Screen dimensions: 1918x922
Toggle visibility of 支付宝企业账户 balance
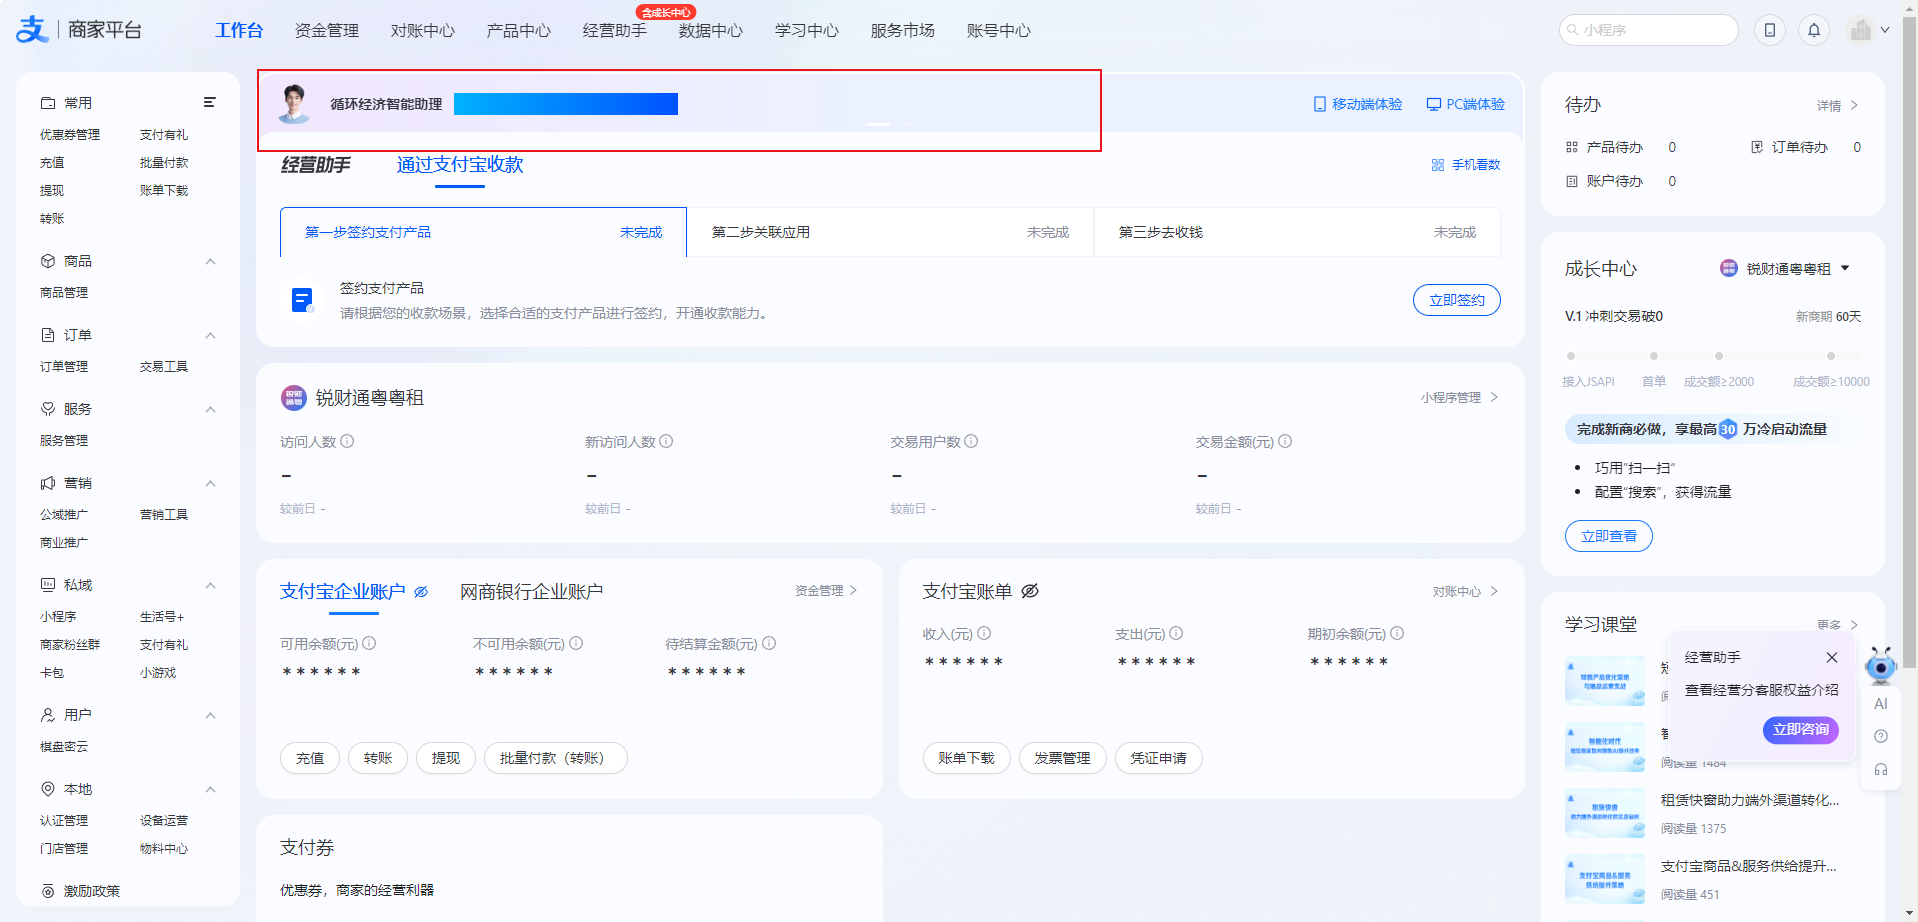[421, 592]
